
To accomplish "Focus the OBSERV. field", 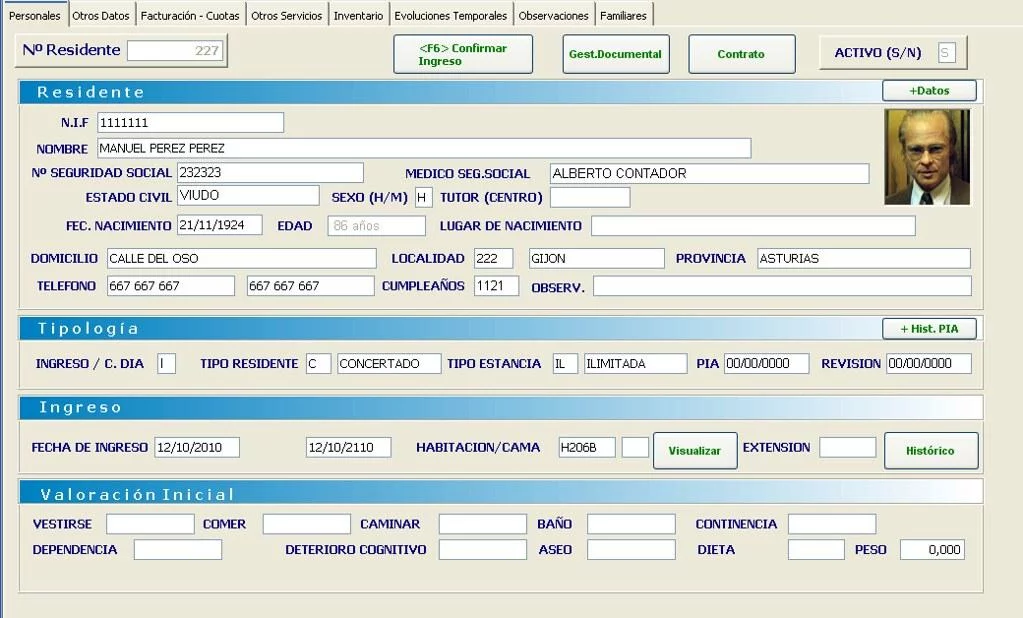I will tap(782, 286).
